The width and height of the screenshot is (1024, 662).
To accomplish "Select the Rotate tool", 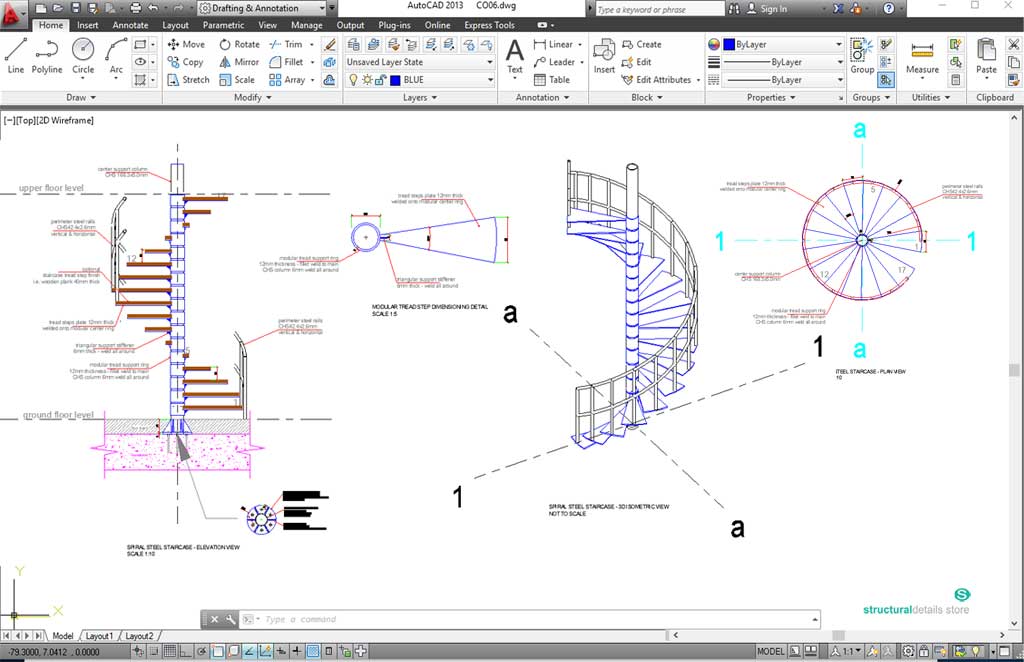I will point(240,44).
